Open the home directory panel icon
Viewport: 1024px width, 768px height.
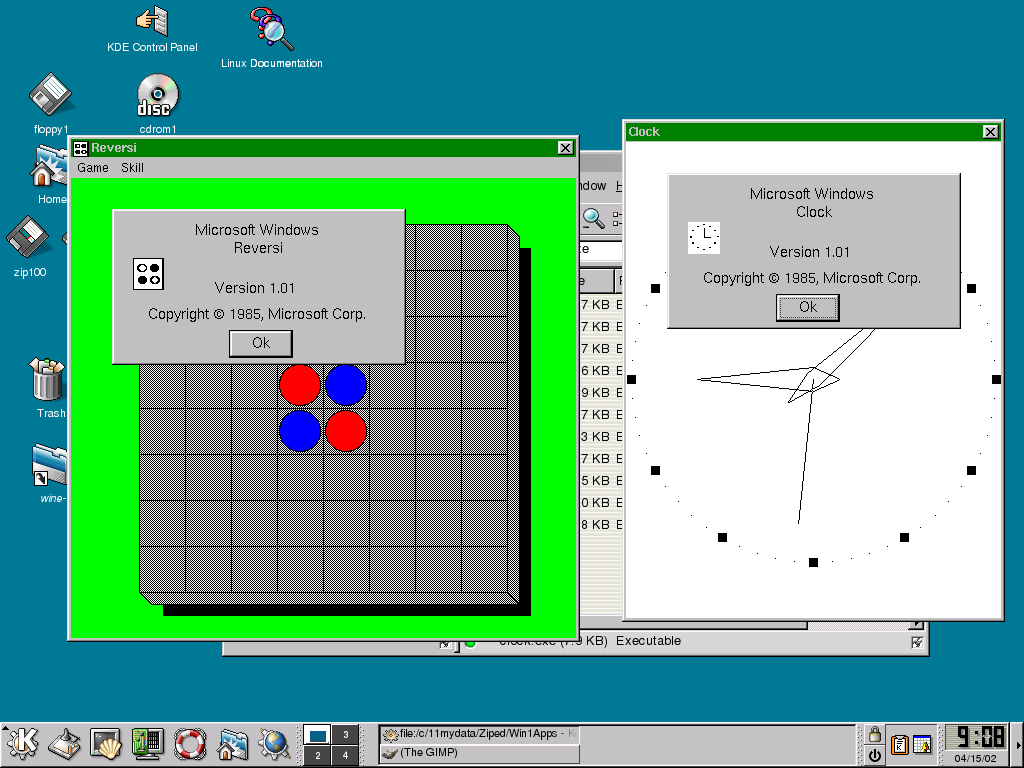click(232, 744)
